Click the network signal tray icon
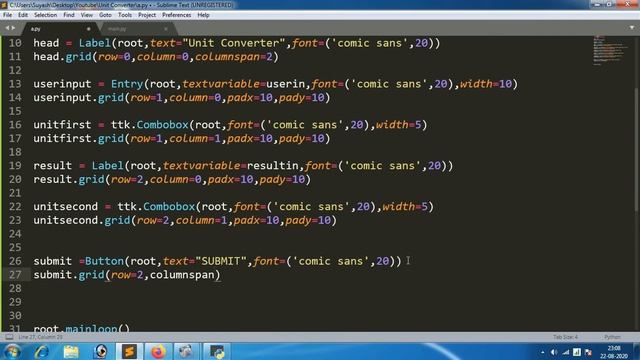This screenshot has height=360, width=640. coord(565,352)
